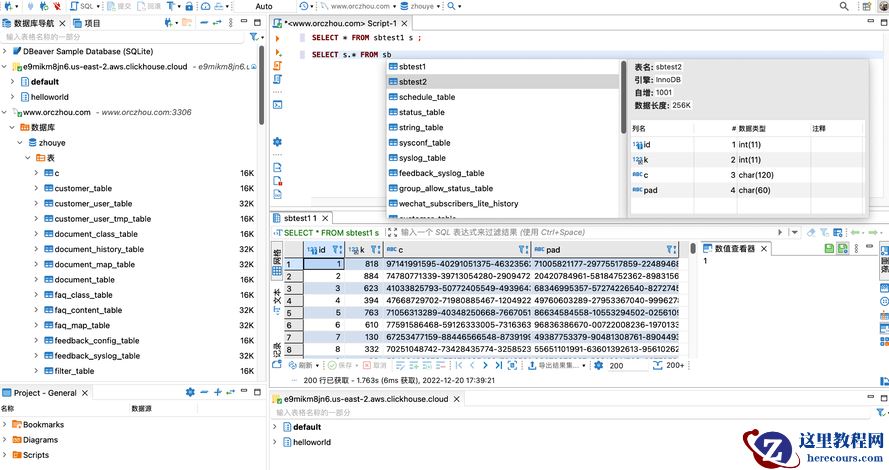Viewport: 889px width, 470px height.
Task: Click the filter icon on column c
Action: [521, 249]
